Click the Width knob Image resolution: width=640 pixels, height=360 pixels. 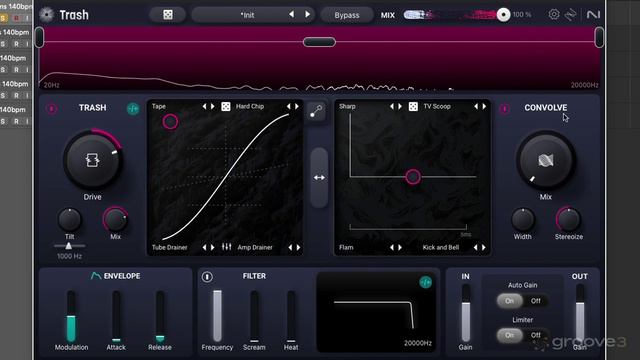coord(523,220)
